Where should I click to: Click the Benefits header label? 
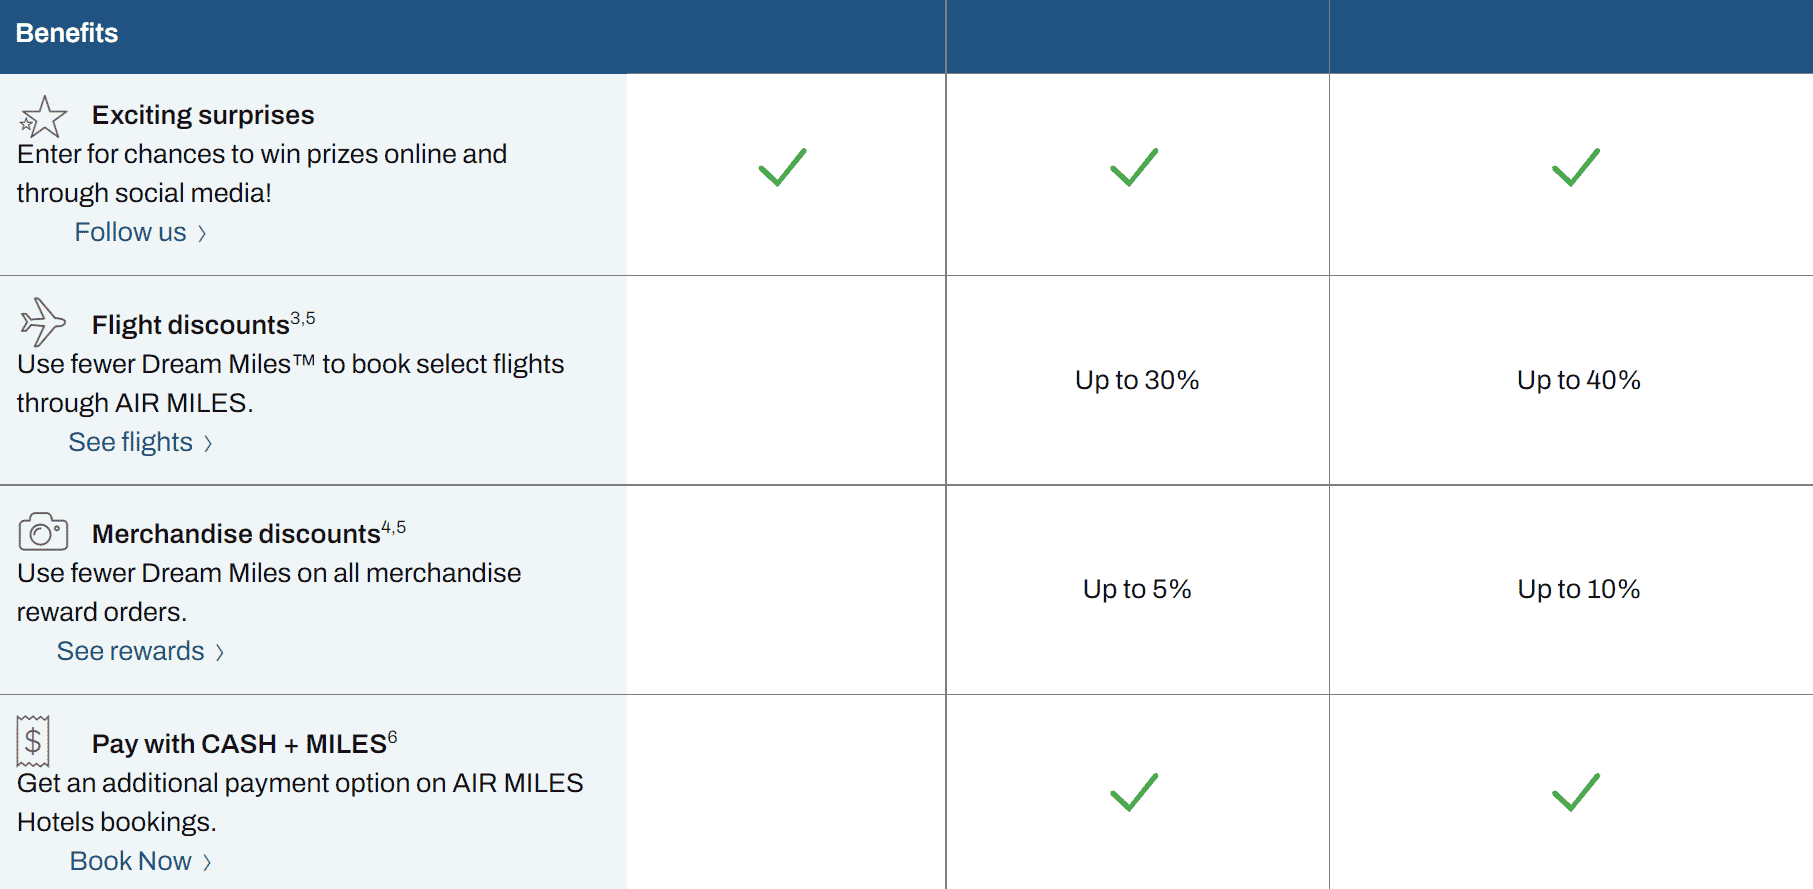coord(67,33)
